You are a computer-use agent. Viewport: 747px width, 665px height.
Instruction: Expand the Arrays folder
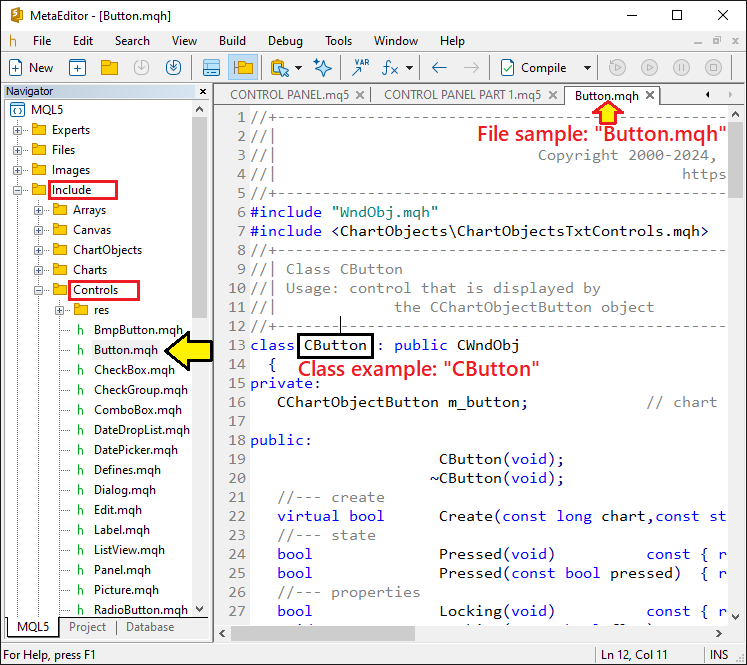pyautogui.click(x=39, y=210)
